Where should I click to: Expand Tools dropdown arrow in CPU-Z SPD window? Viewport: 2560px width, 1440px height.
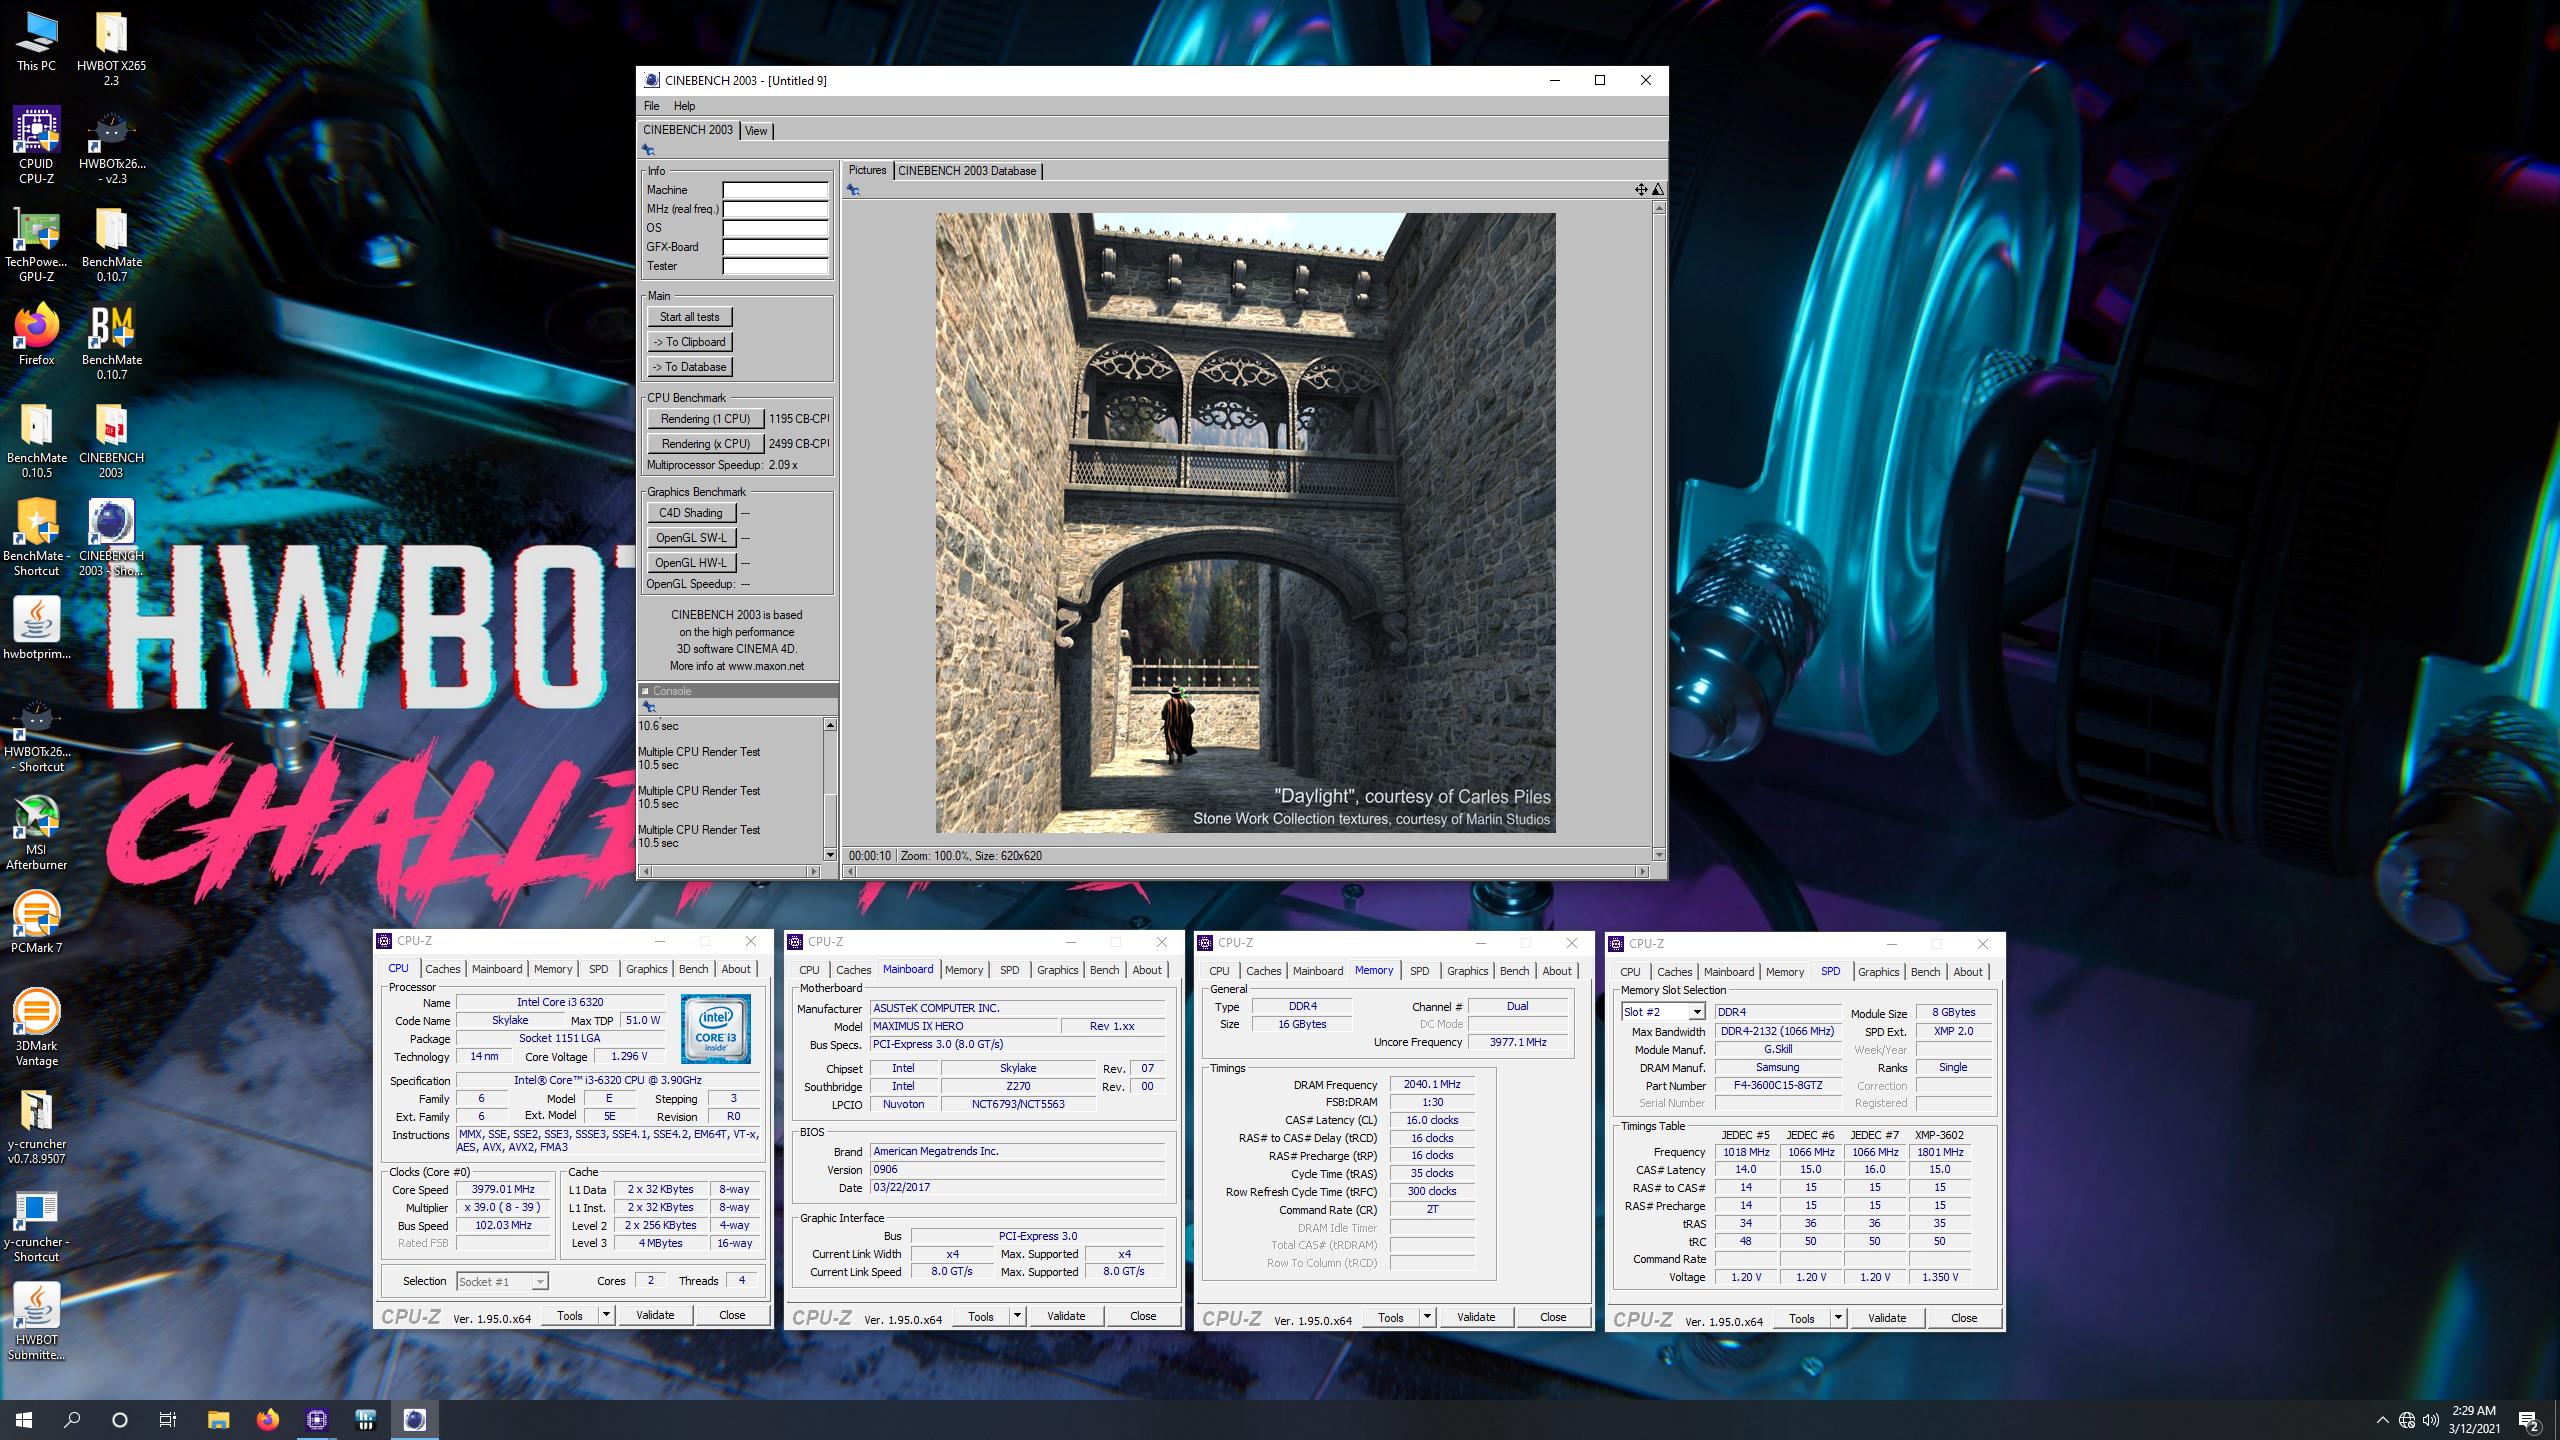click(x=1838, y=1318)
